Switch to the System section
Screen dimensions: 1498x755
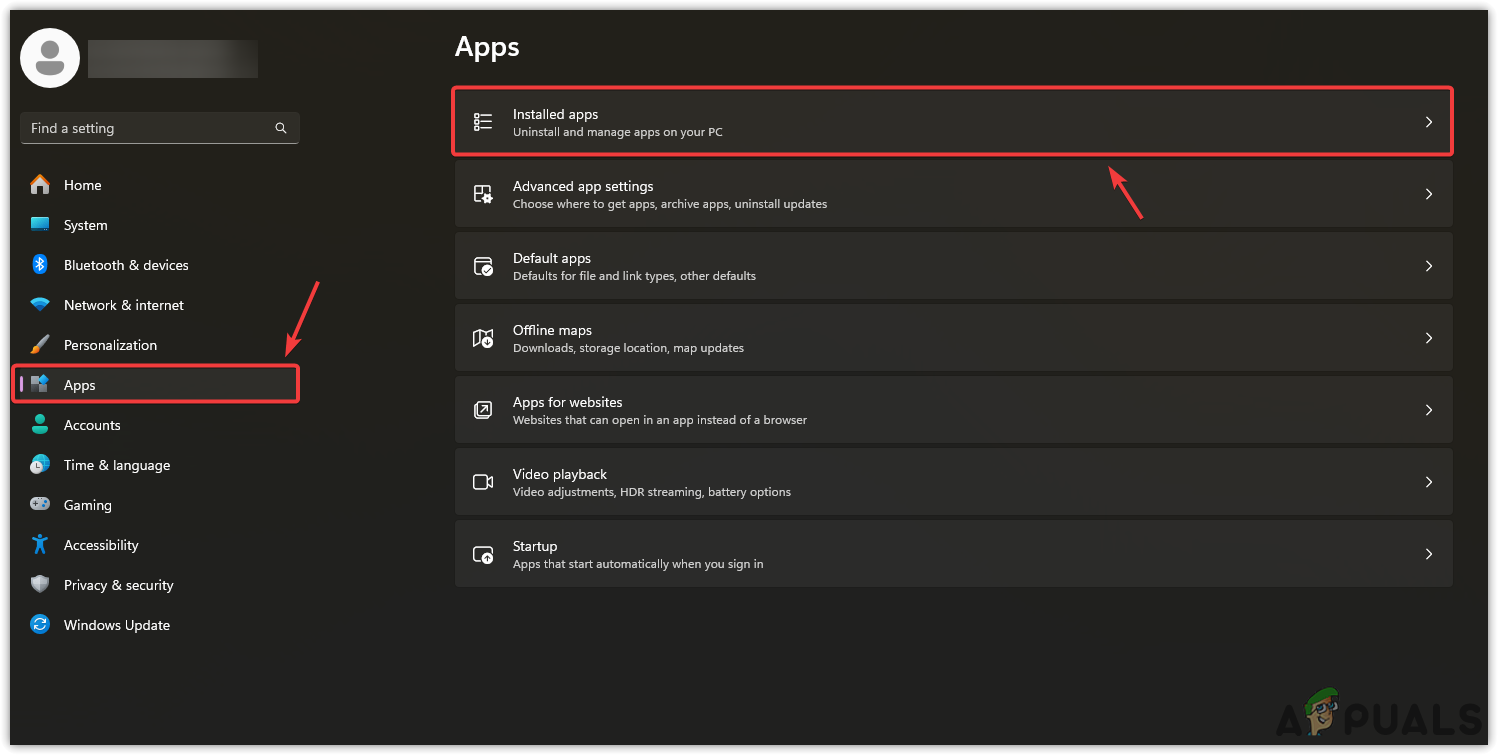pos(86,225)
